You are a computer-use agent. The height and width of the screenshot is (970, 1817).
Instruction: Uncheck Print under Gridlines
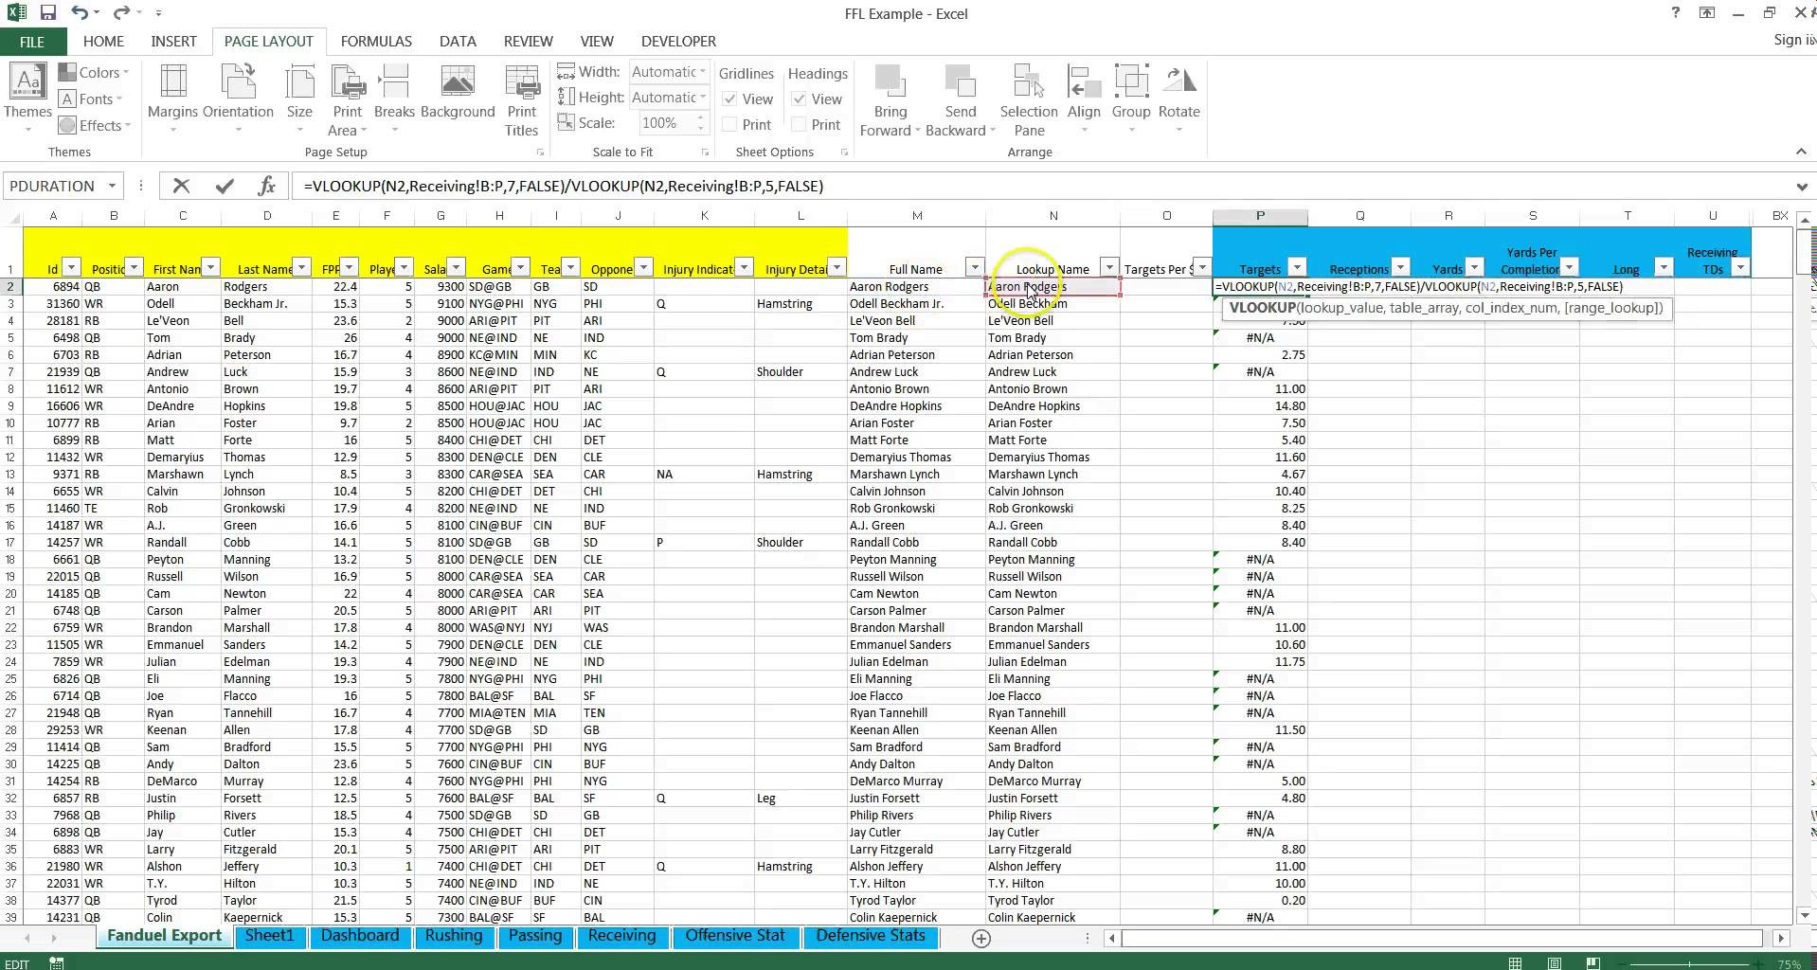coord(729,124)
